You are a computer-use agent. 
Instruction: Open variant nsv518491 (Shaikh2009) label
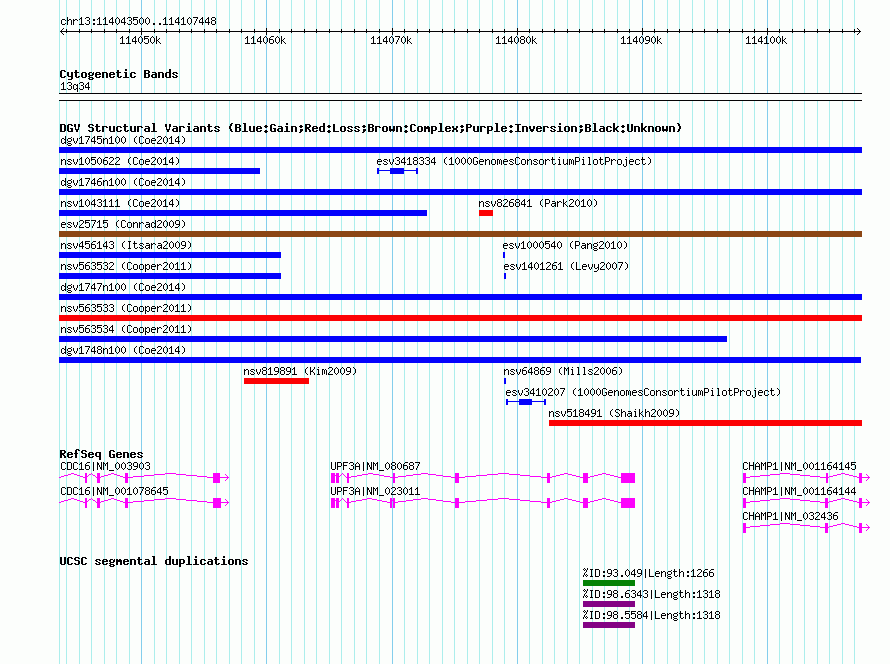pyautogui.click(x=614, y=413)
